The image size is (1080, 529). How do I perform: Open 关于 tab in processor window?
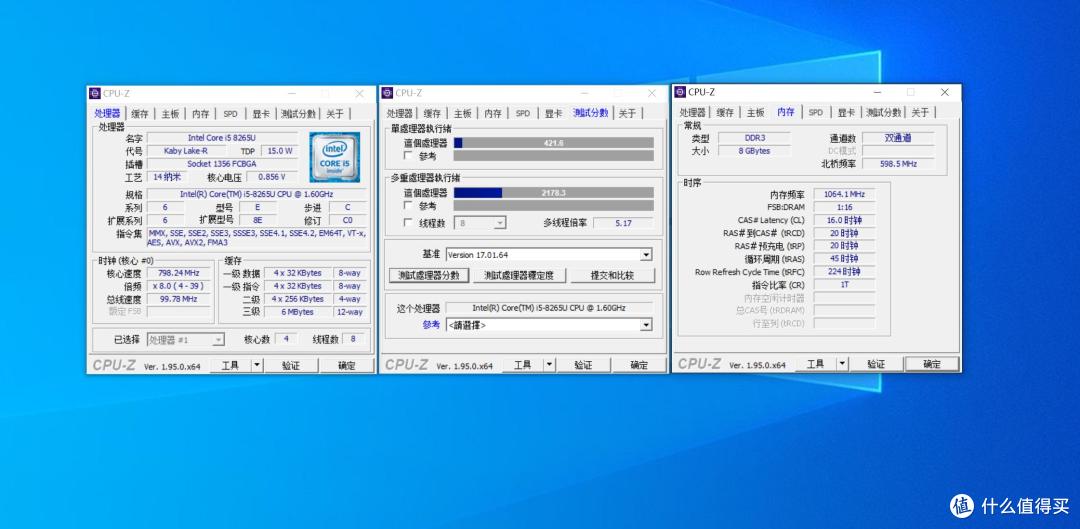(335, 114)
